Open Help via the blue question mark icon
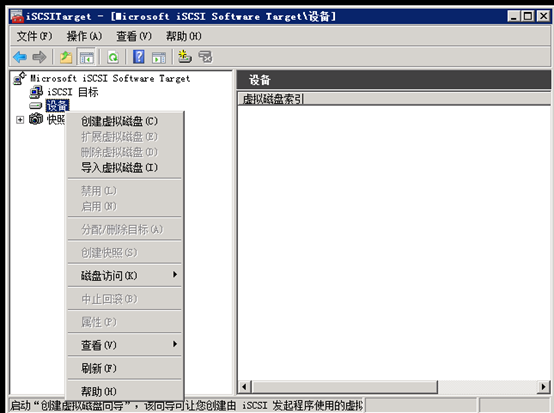The width and height of the screenshot is (554, 413). (x=138, y=57)
